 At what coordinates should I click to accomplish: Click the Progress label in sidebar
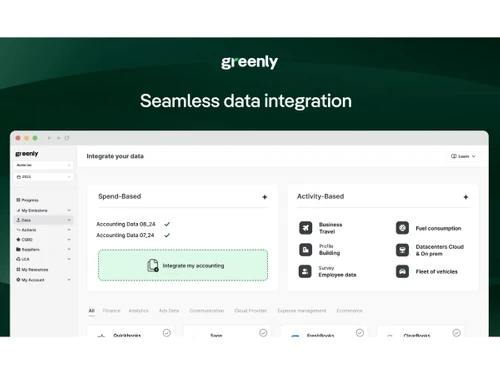click(x=30, y=200)
